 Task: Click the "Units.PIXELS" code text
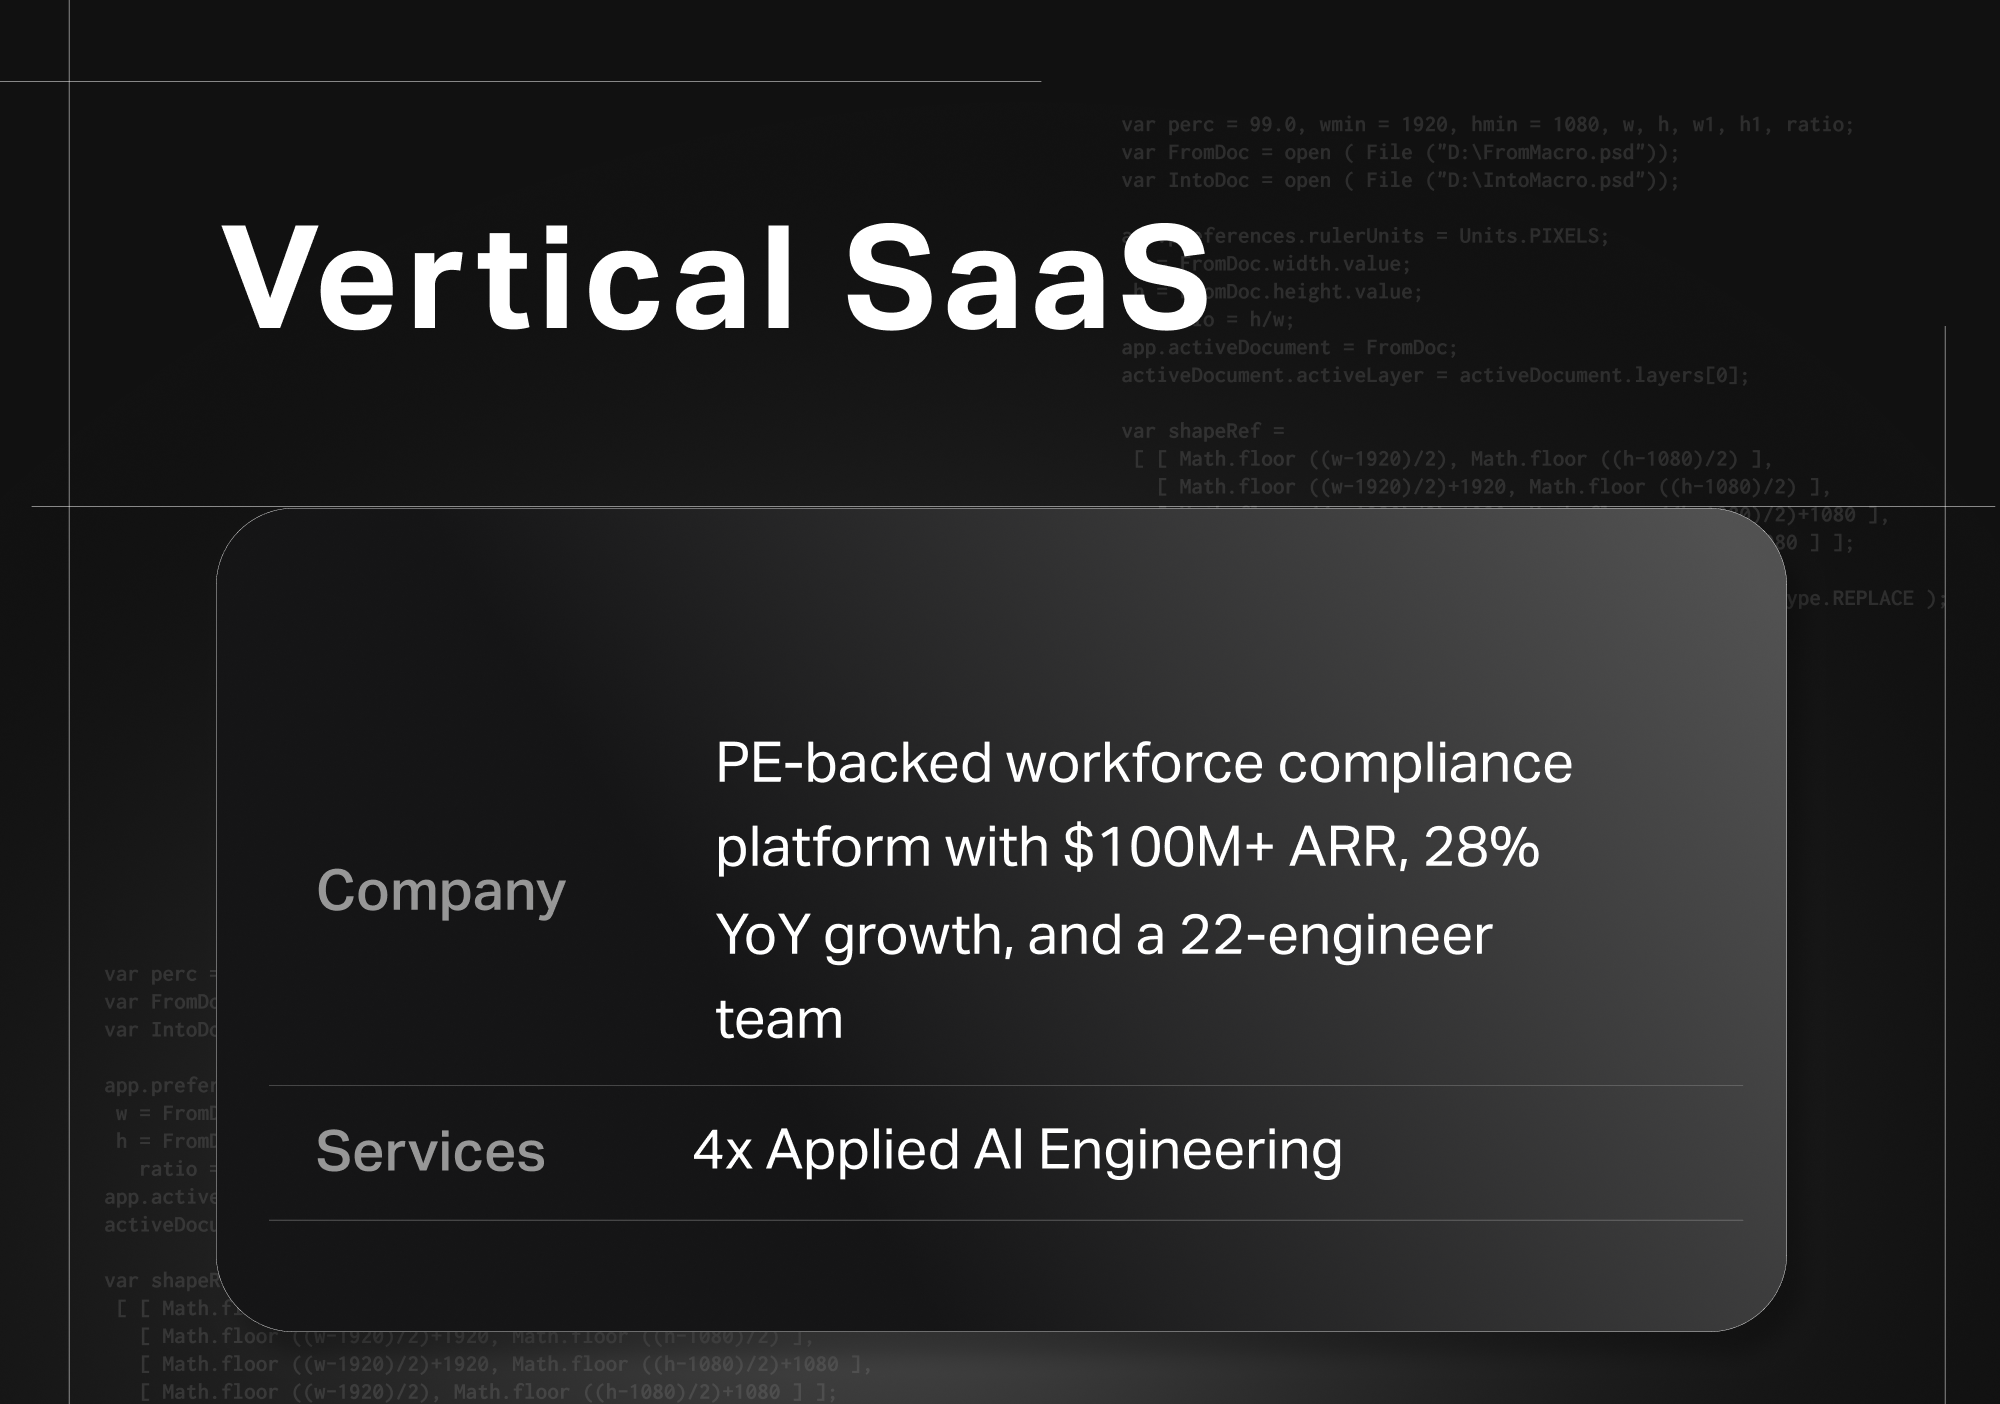click(x=1532, y=237)
